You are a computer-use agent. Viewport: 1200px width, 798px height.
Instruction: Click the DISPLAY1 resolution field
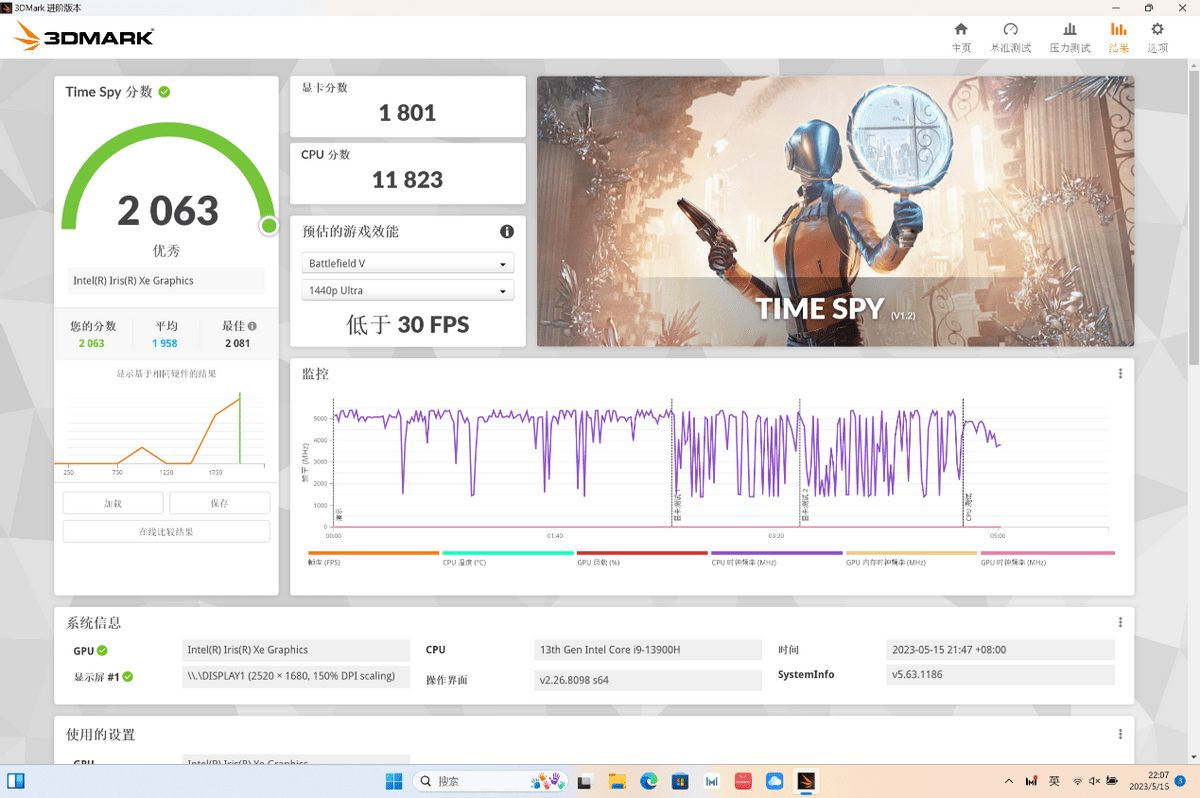click(x=296, y=676)
